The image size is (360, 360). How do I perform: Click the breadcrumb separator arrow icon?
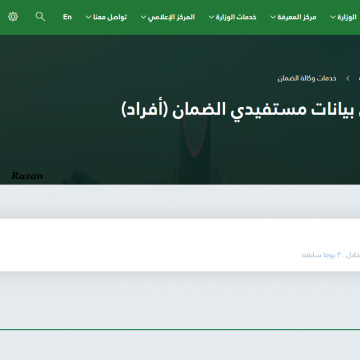pos(348,79)
